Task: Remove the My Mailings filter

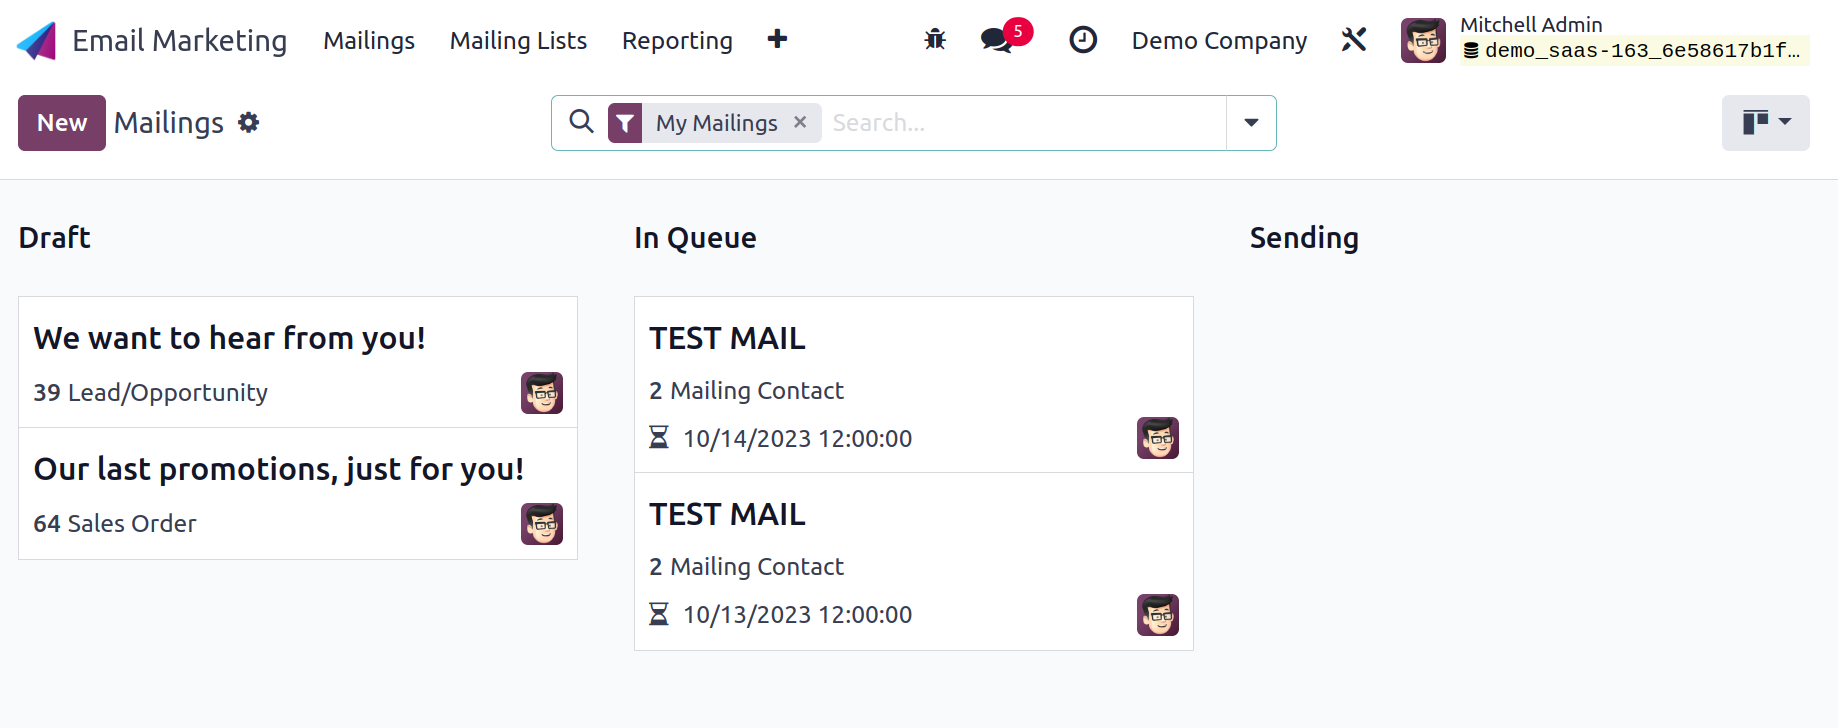Action: coord(800,122)
